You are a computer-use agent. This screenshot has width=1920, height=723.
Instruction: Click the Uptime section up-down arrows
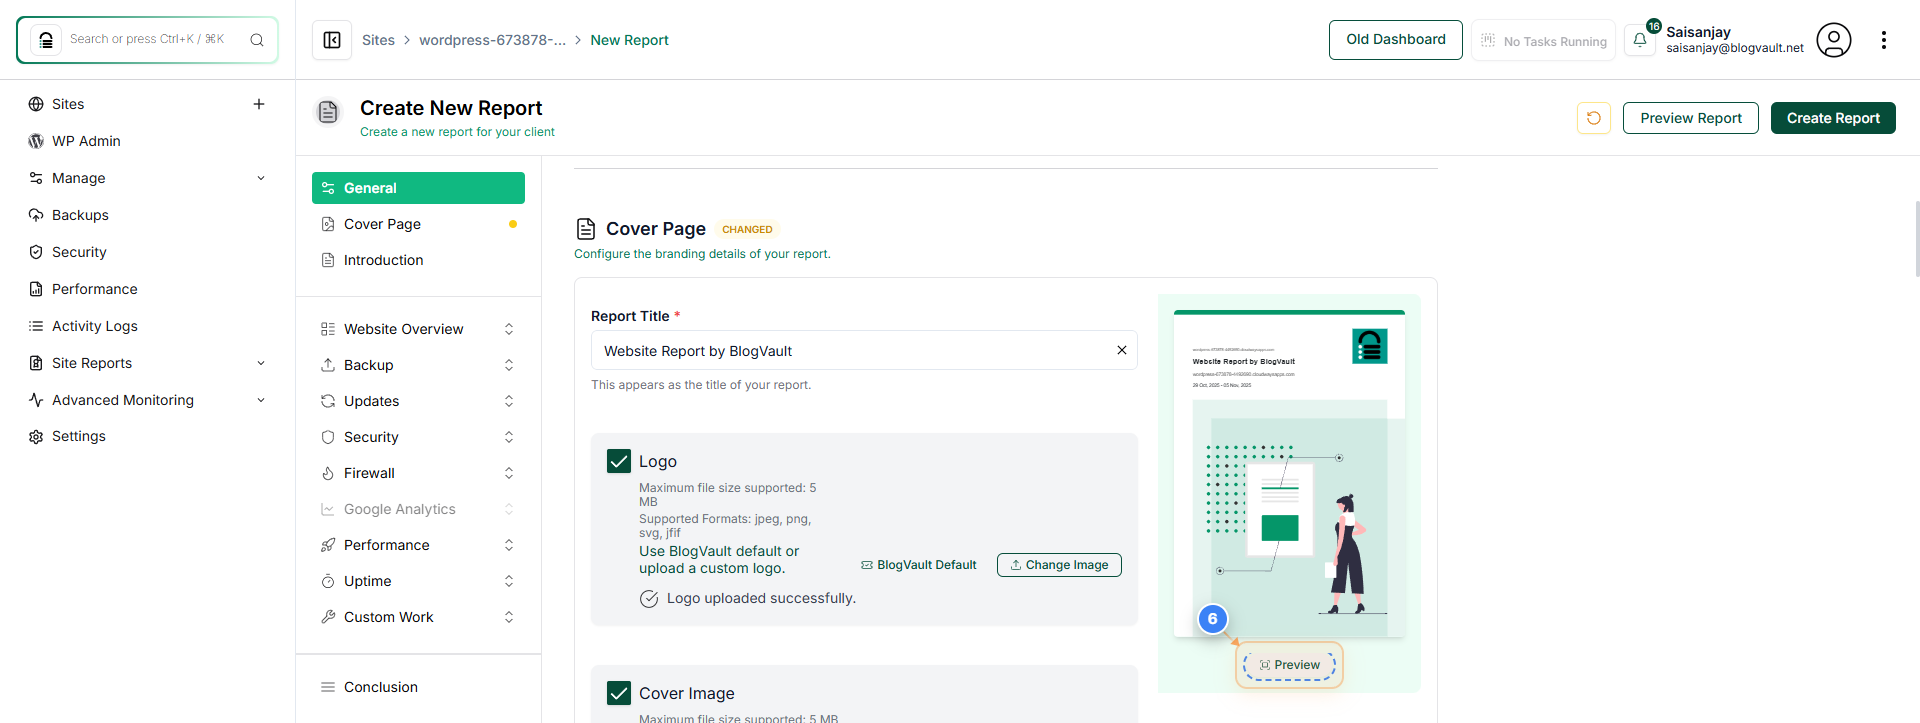509,581
